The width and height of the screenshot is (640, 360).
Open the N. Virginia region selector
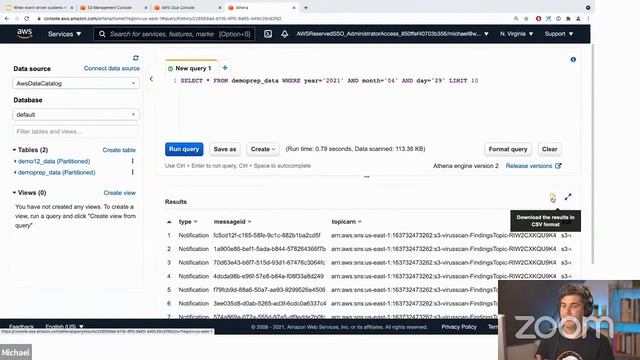pos(516,34)
